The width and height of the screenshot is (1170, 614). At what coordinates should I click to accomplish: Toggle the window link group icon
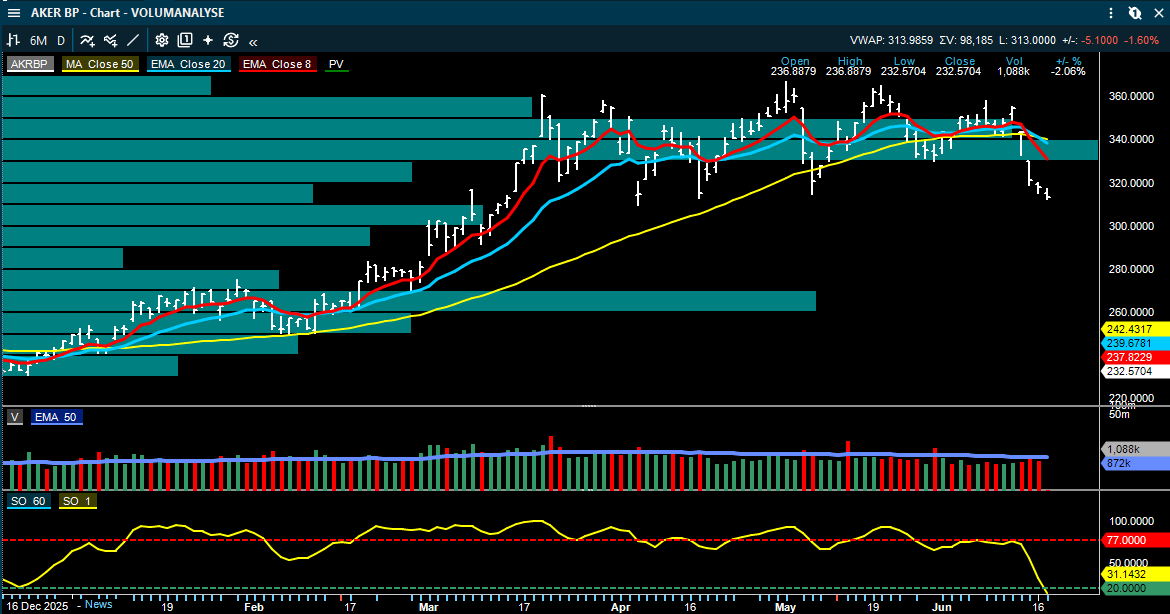(1135, 13)
